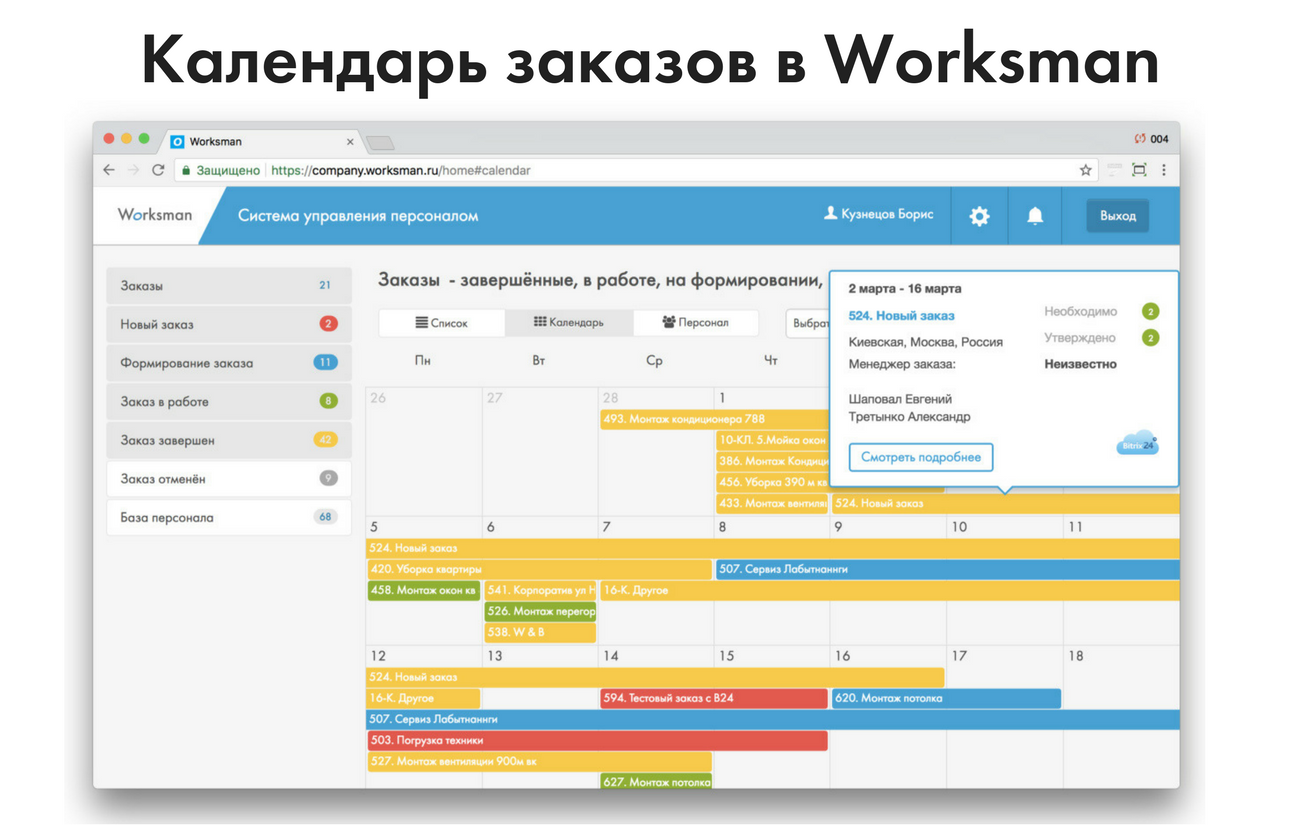Open Заказ завершен in the sidebar
Image resolution: width=1300 pixels, height=825 pixels.
click(x=229, y=441)
